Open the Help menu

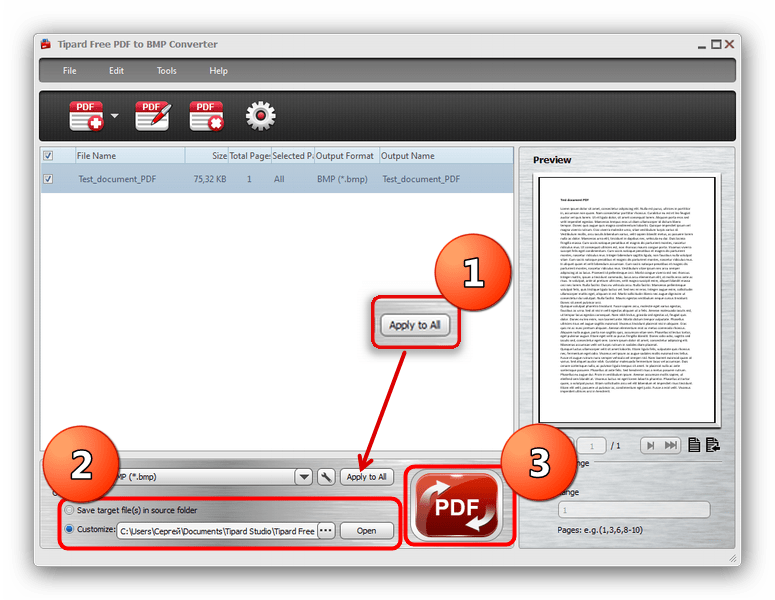(x=218, y=71)
